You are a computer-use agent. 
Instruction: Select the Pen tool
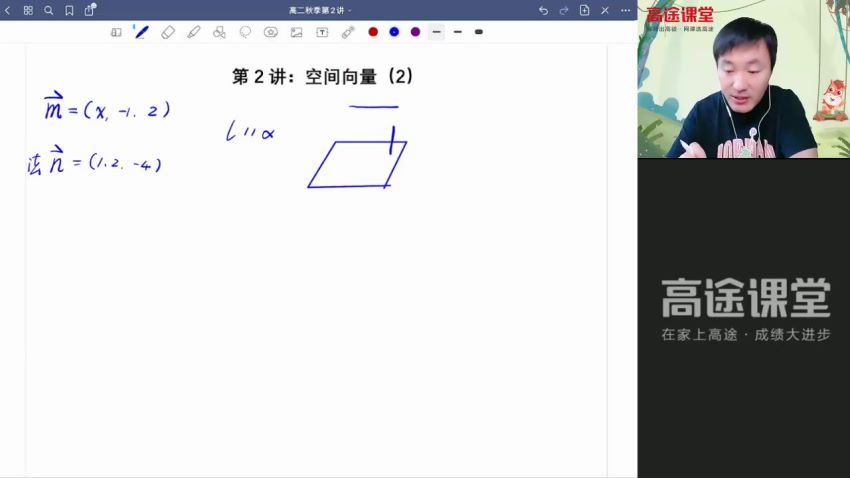(x=141, y=32)
